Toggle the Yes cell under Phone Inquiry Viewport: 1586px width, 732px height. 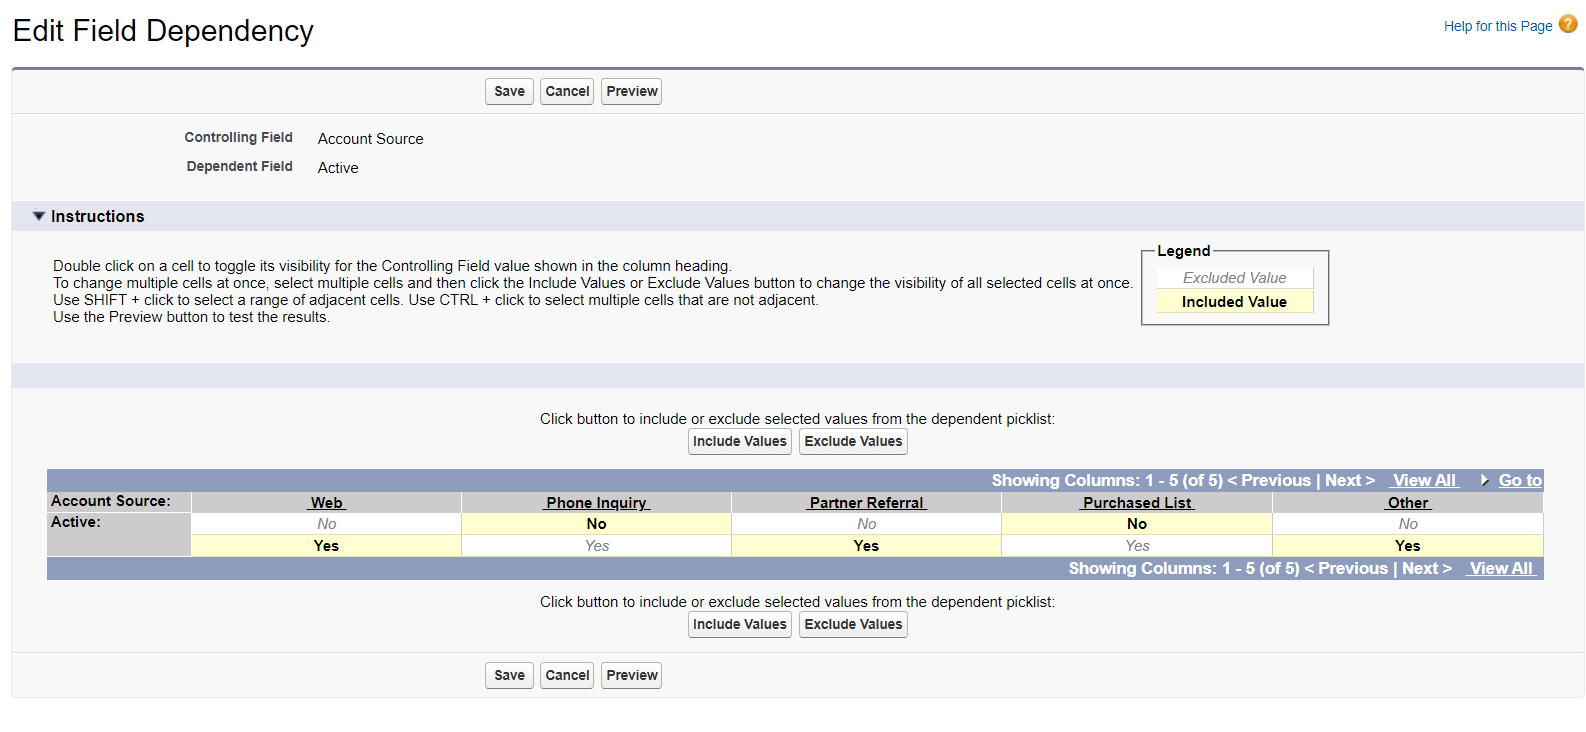coord(597,546)
